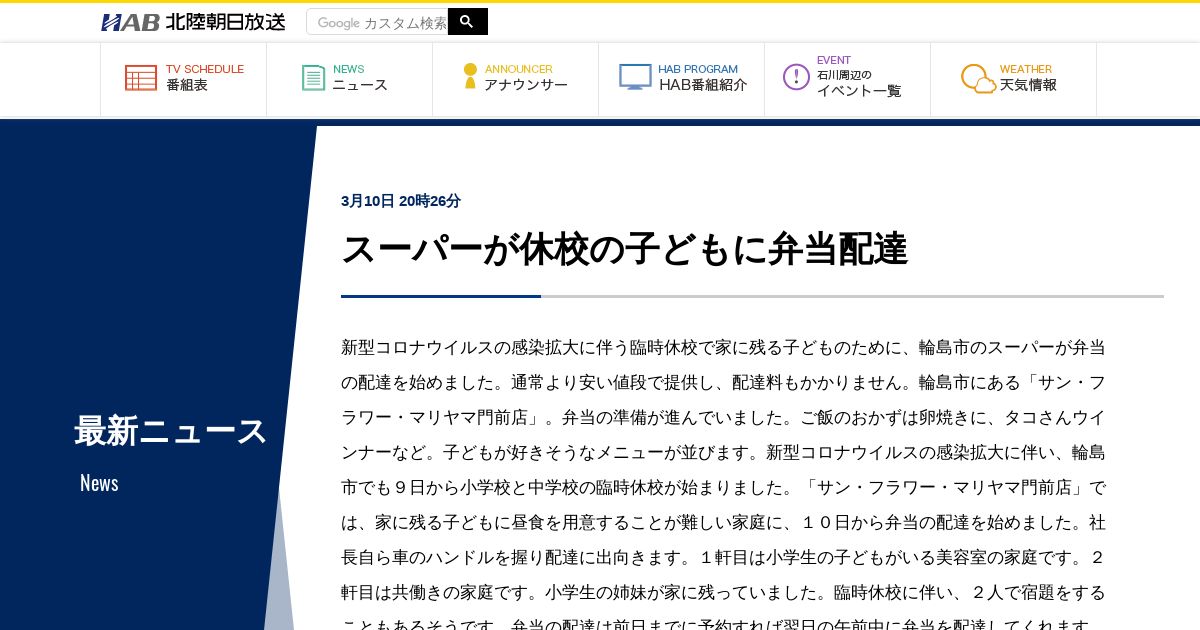Click the yellow announcer person icon
The width and height of the screenshot is (1200, 630).
coord(470,77)
